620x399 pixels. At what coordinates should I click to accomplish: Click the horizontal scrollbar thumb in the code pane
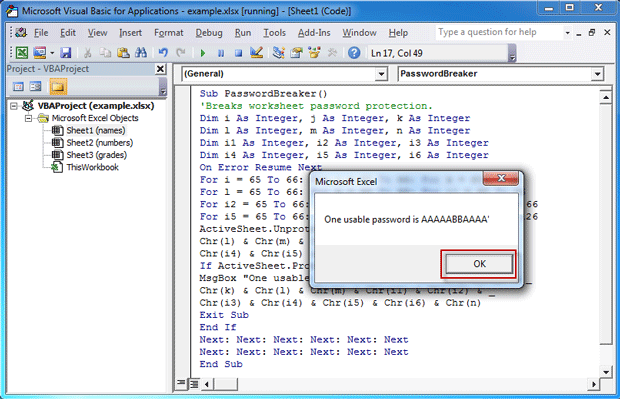click(226, 384)
